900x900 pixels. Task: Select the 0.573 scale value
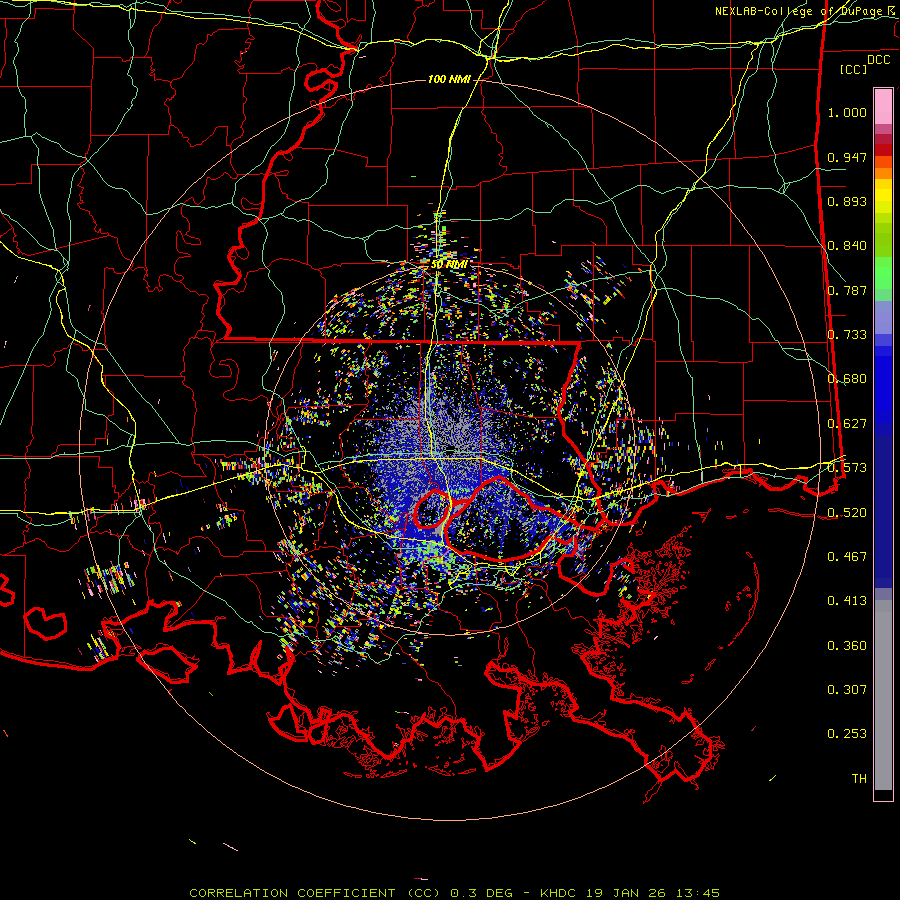tap(847, 468)
